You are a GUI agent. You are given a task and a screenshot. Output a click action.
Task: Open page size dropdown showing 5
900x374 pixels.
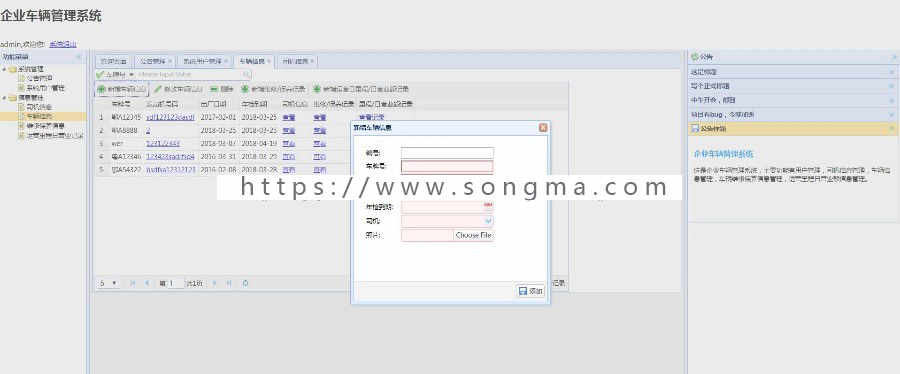(108, 283)
